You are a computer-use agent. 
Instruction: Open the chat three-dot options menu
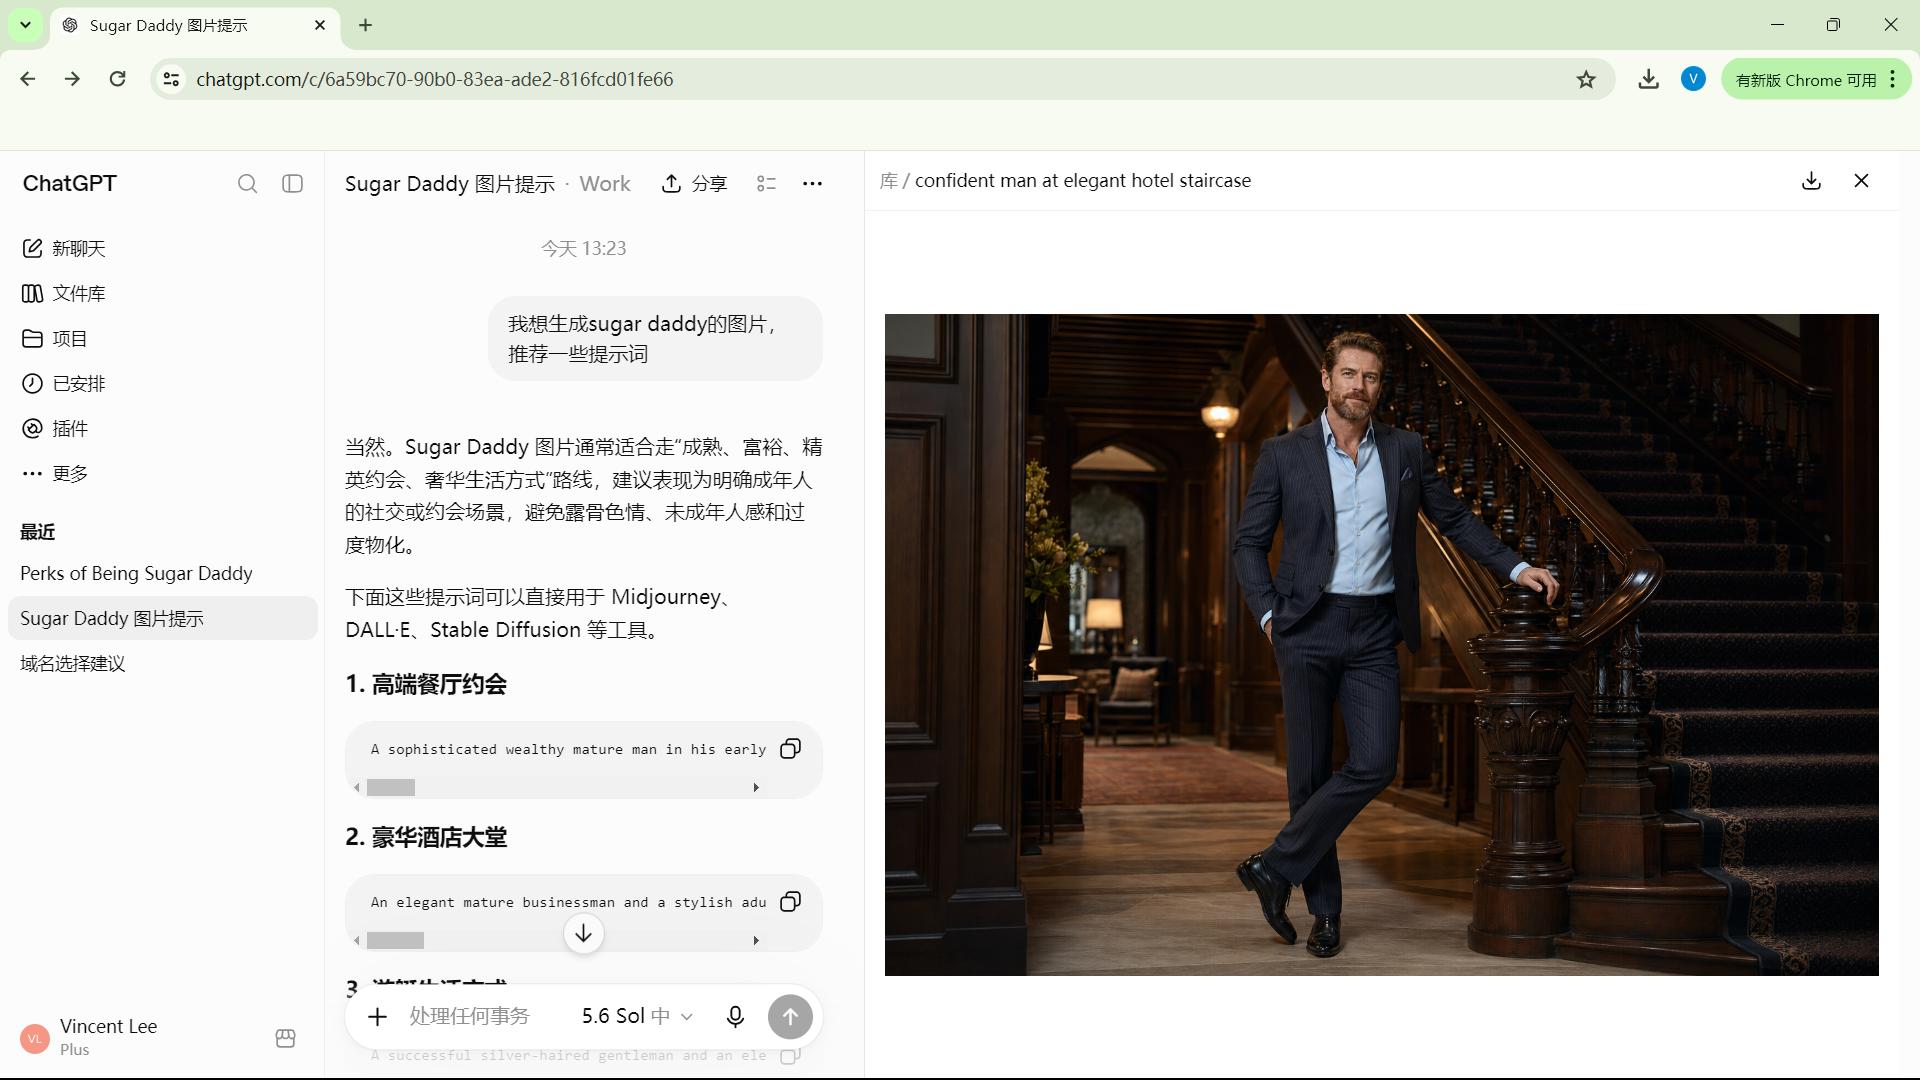[812, 183]
